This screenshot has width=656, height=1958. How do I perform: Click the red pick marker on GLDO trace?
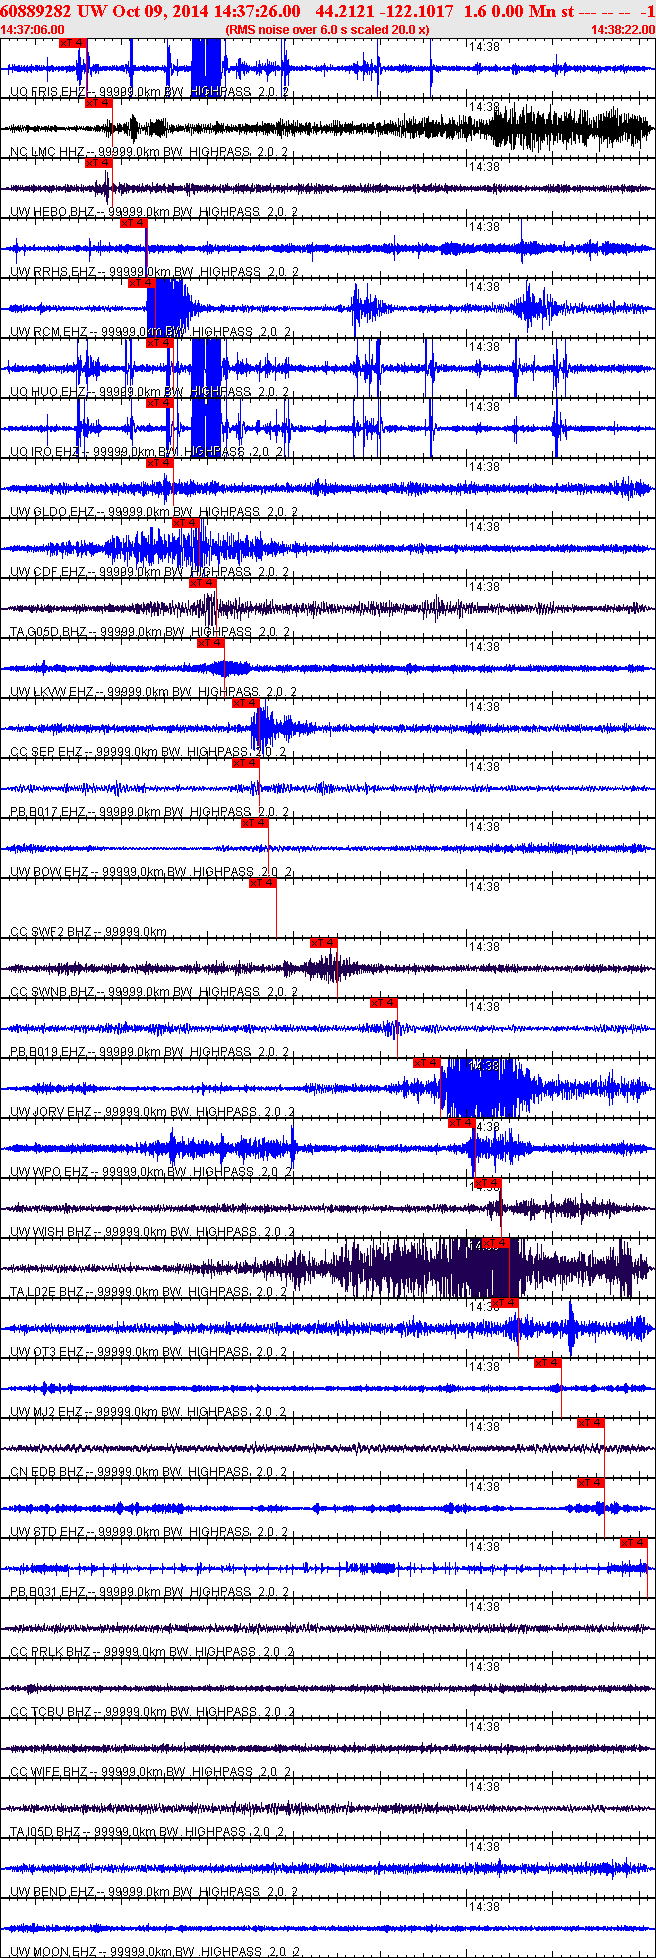(159, 463)
